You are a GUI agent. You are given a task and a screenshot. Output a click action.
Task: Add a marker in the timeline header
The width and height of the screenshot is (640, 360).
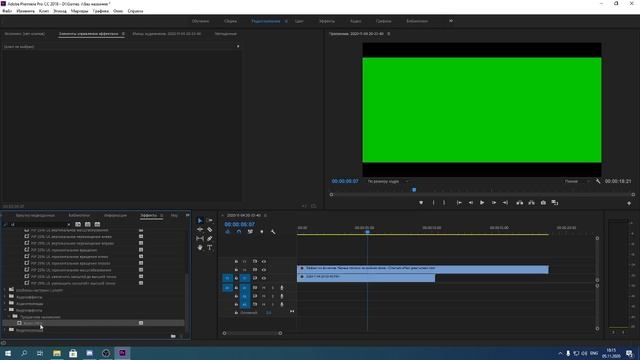click(x=262, y=232)
